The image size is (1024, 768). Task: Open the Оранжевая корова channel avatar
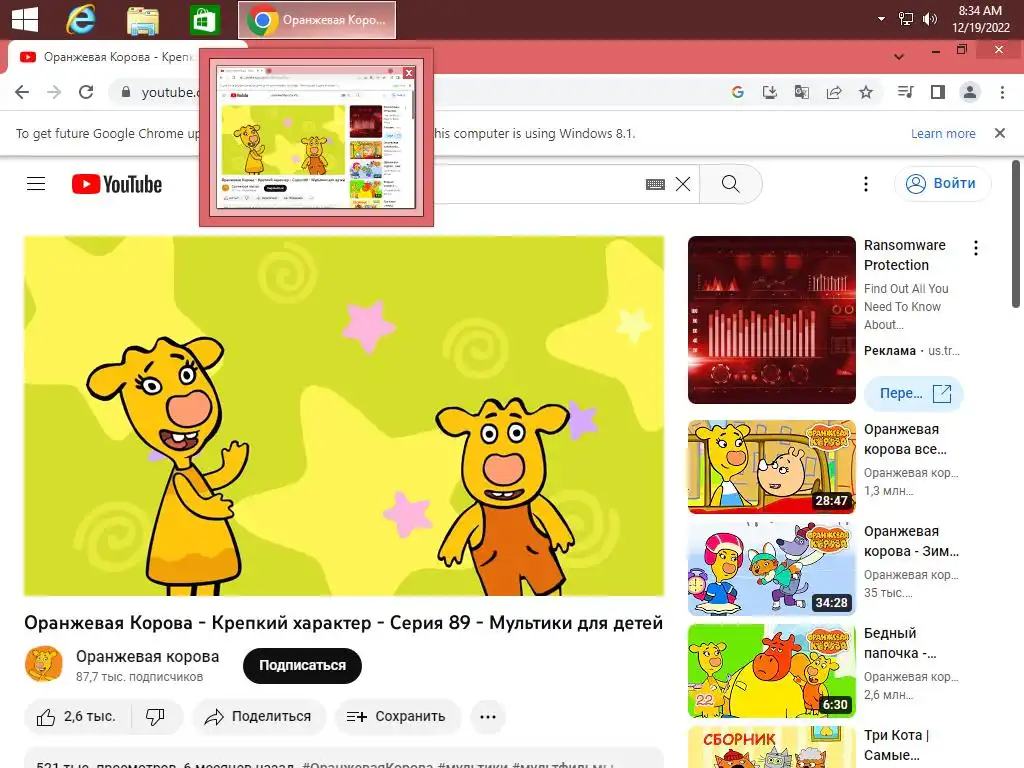pyautogui.click(x=44, y=664)
